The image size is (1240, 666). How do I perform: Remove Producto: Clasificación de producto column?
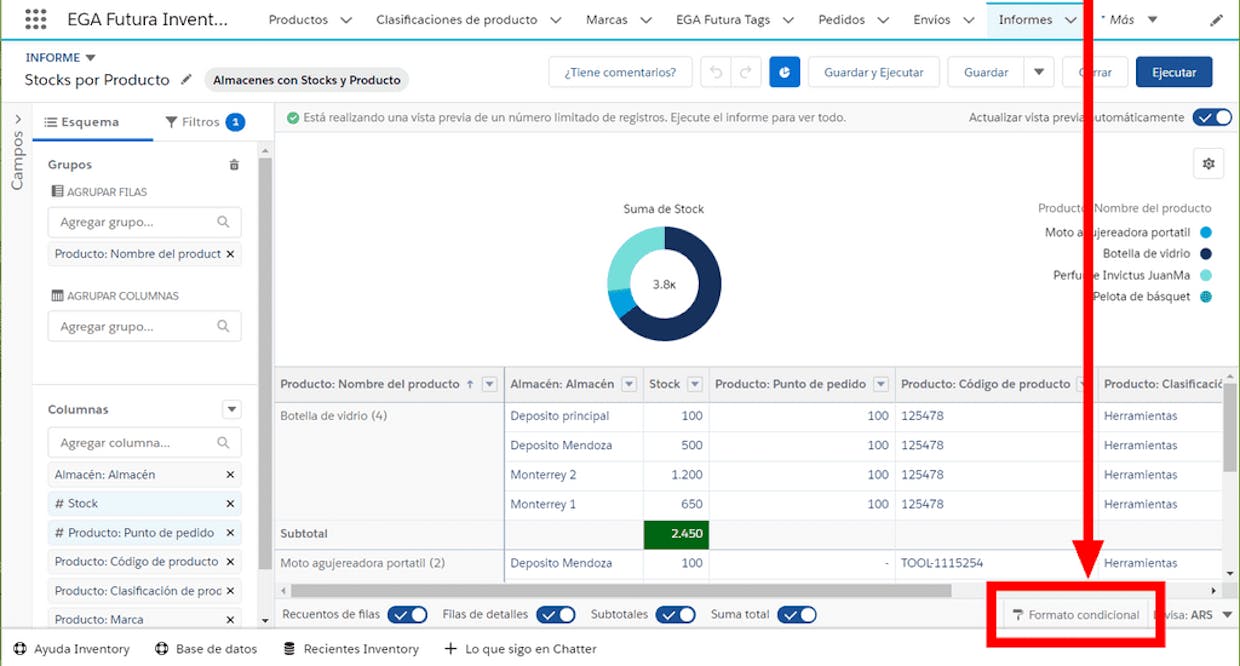pyautogui.click(x=230, y=591)
